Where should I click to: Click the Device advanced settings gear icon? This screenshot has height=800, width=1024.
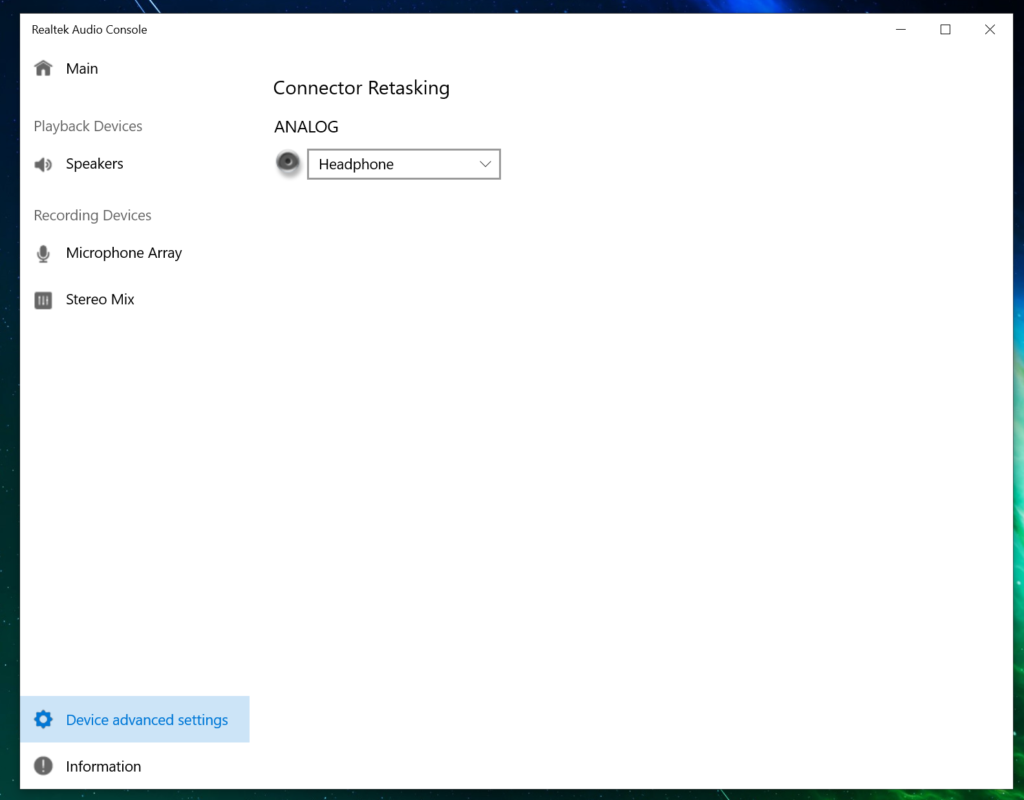43,719
